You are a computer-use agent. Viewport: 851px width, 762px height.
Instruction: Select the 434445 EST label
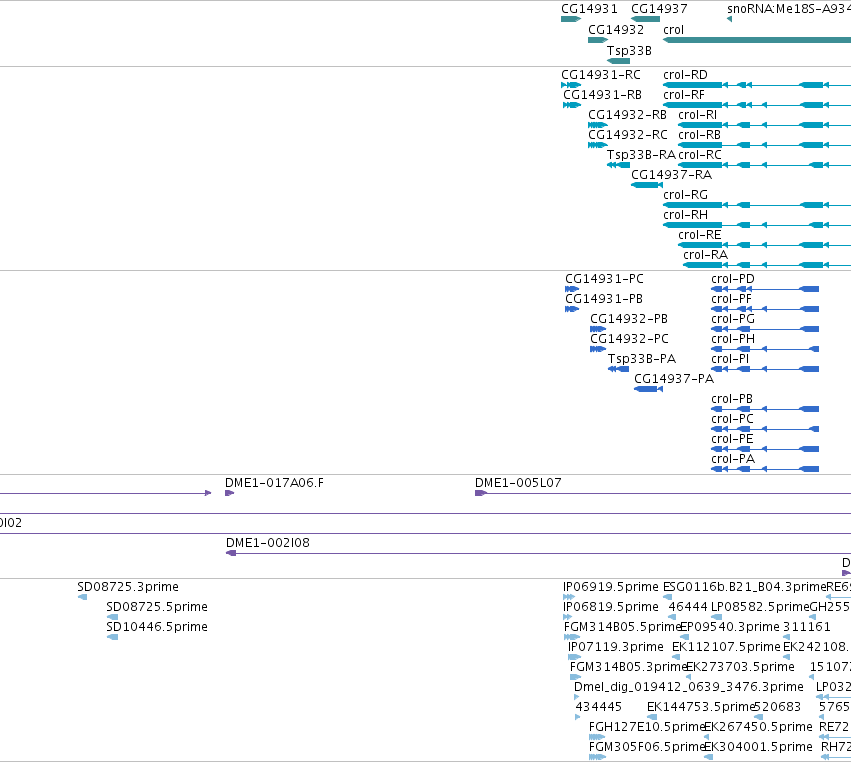point(599,707)
